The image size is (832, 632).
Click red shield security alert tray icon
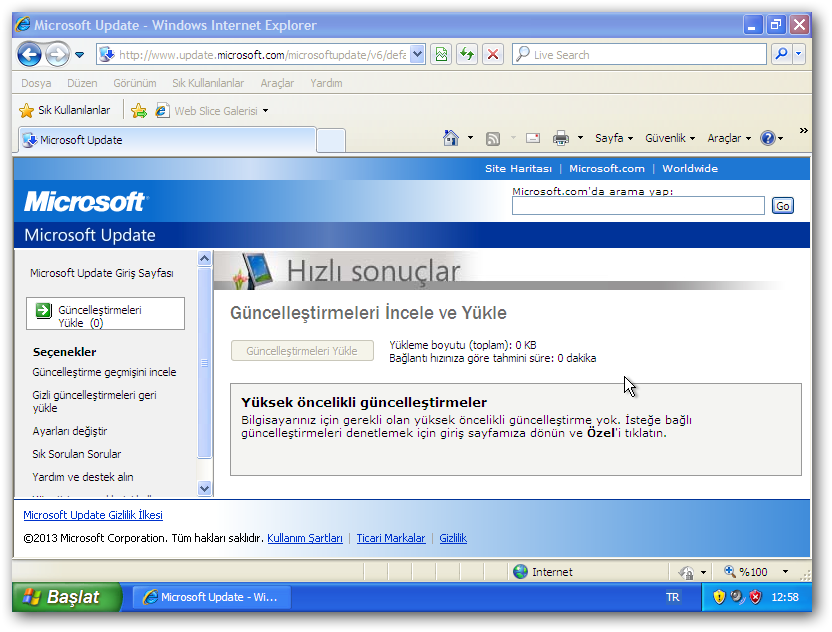(x=756, y=597)
